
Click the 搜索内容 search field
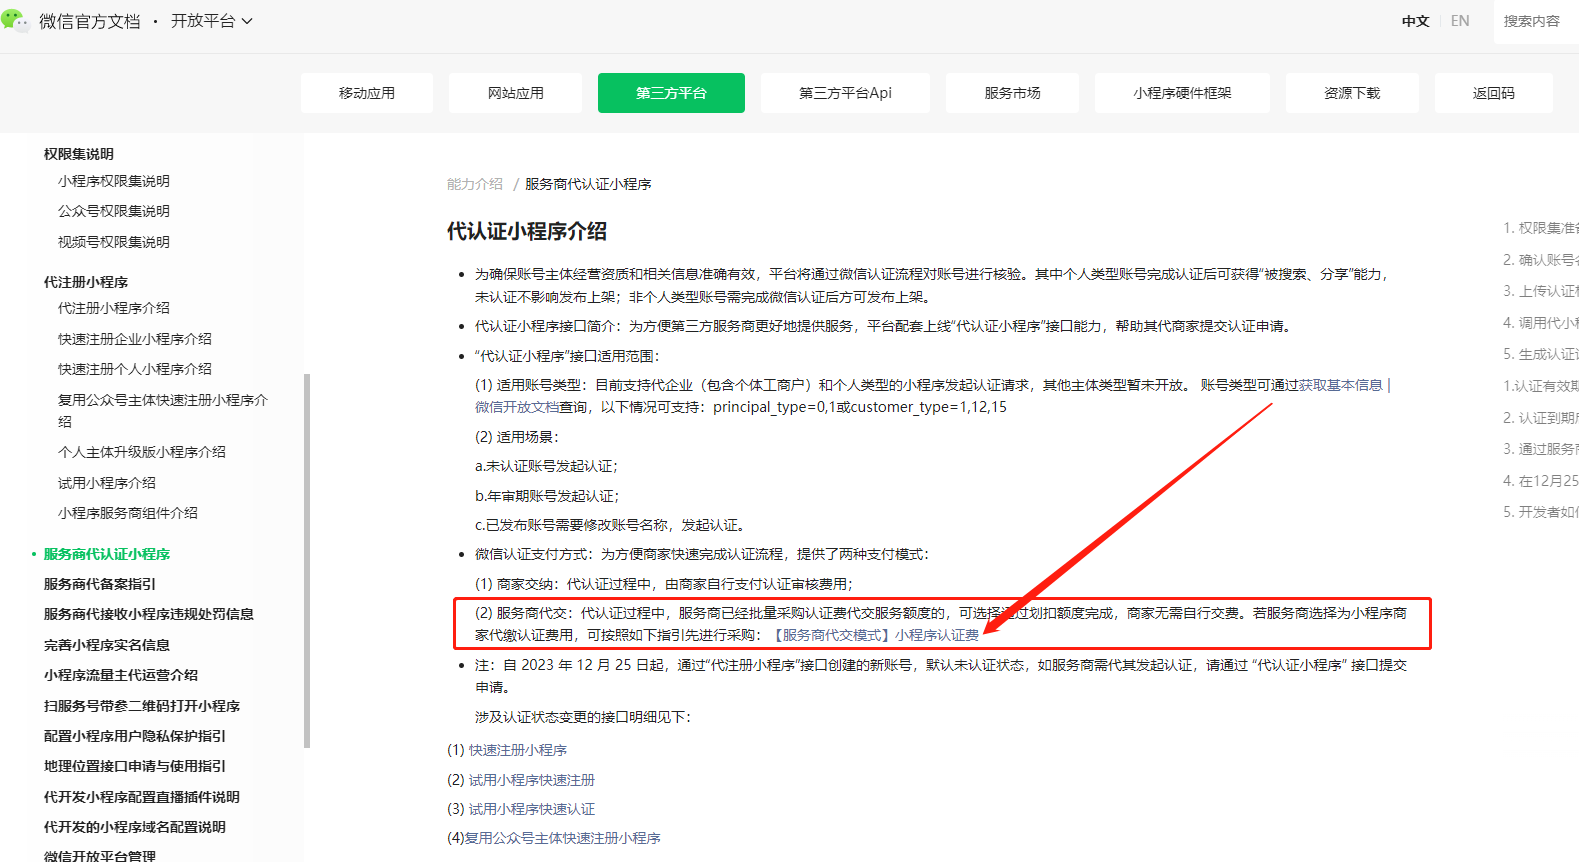[x=1536, y=21]
